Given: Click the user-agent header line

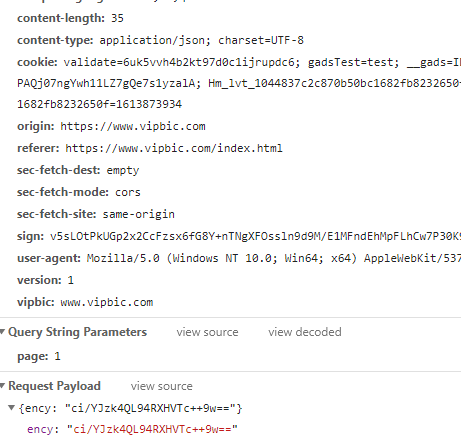Looking at the screenshot, I should click(239, 258).
